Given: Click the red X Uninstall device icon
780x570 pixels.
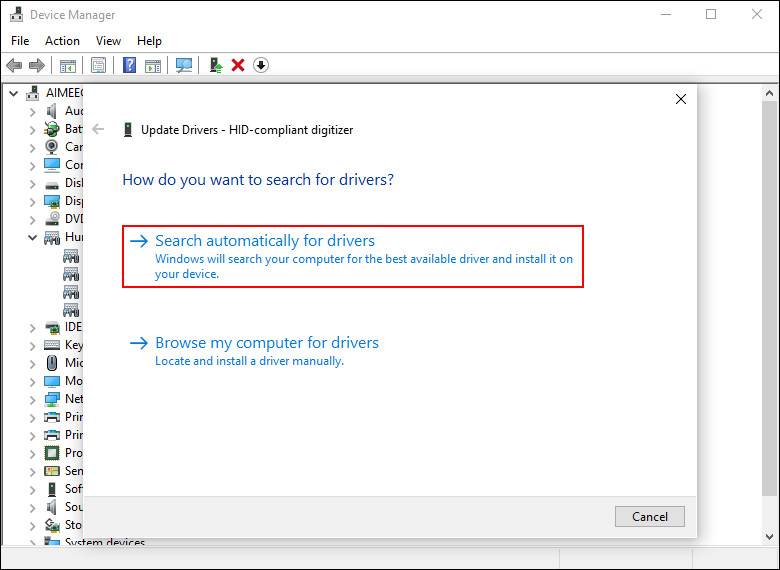Looking at the screenshot, I should point(238,65).
